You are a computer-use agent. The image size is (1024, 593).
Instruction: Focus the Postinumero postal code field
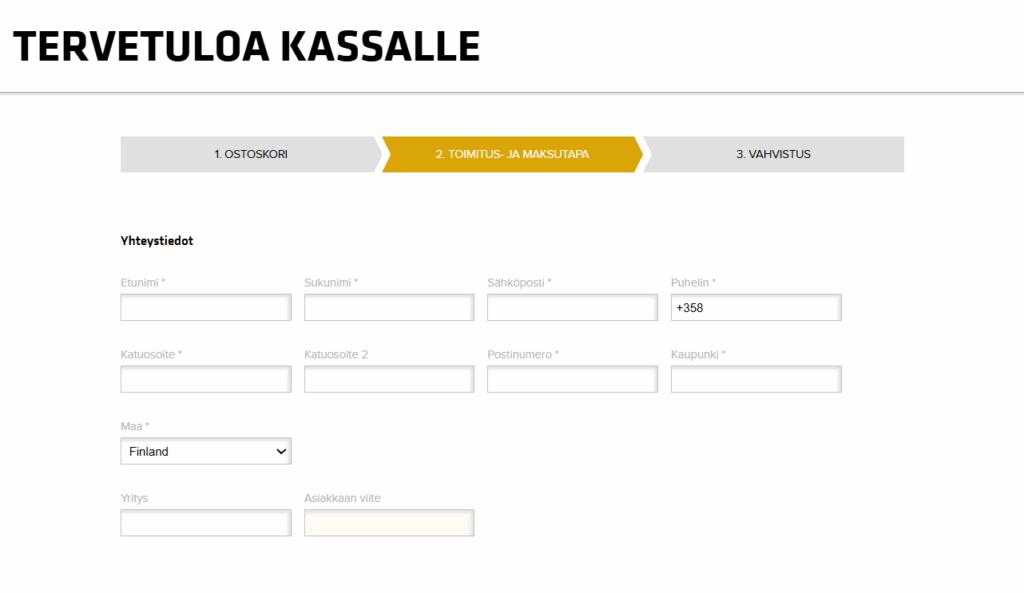572,380
